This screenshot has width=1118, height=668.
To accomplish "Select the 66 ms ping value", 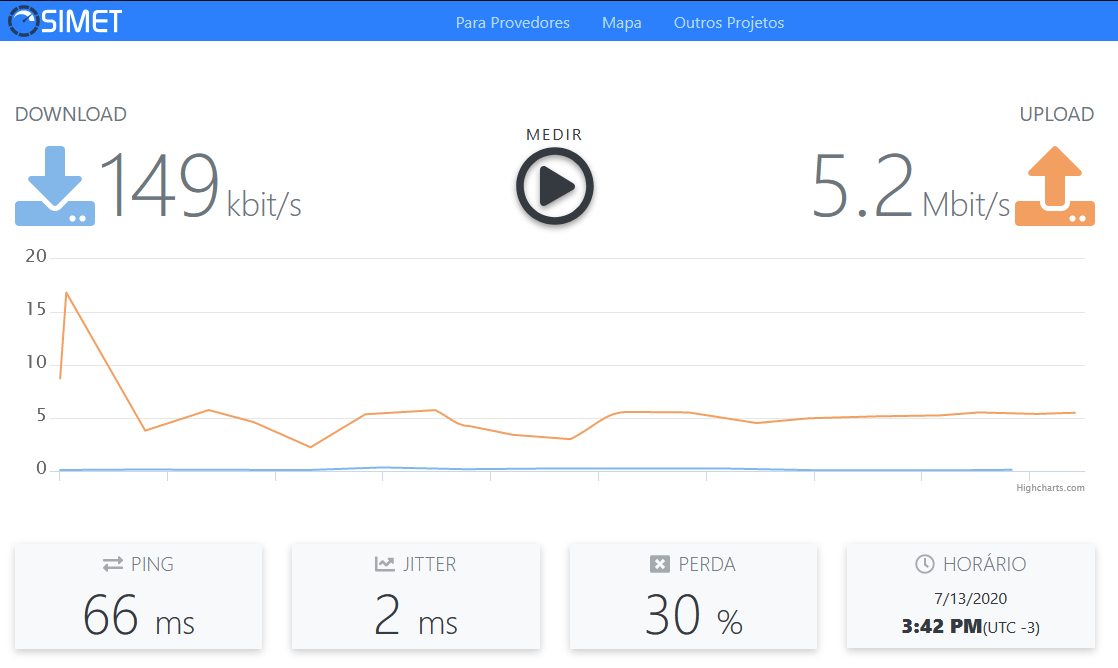I will (138, 615).
